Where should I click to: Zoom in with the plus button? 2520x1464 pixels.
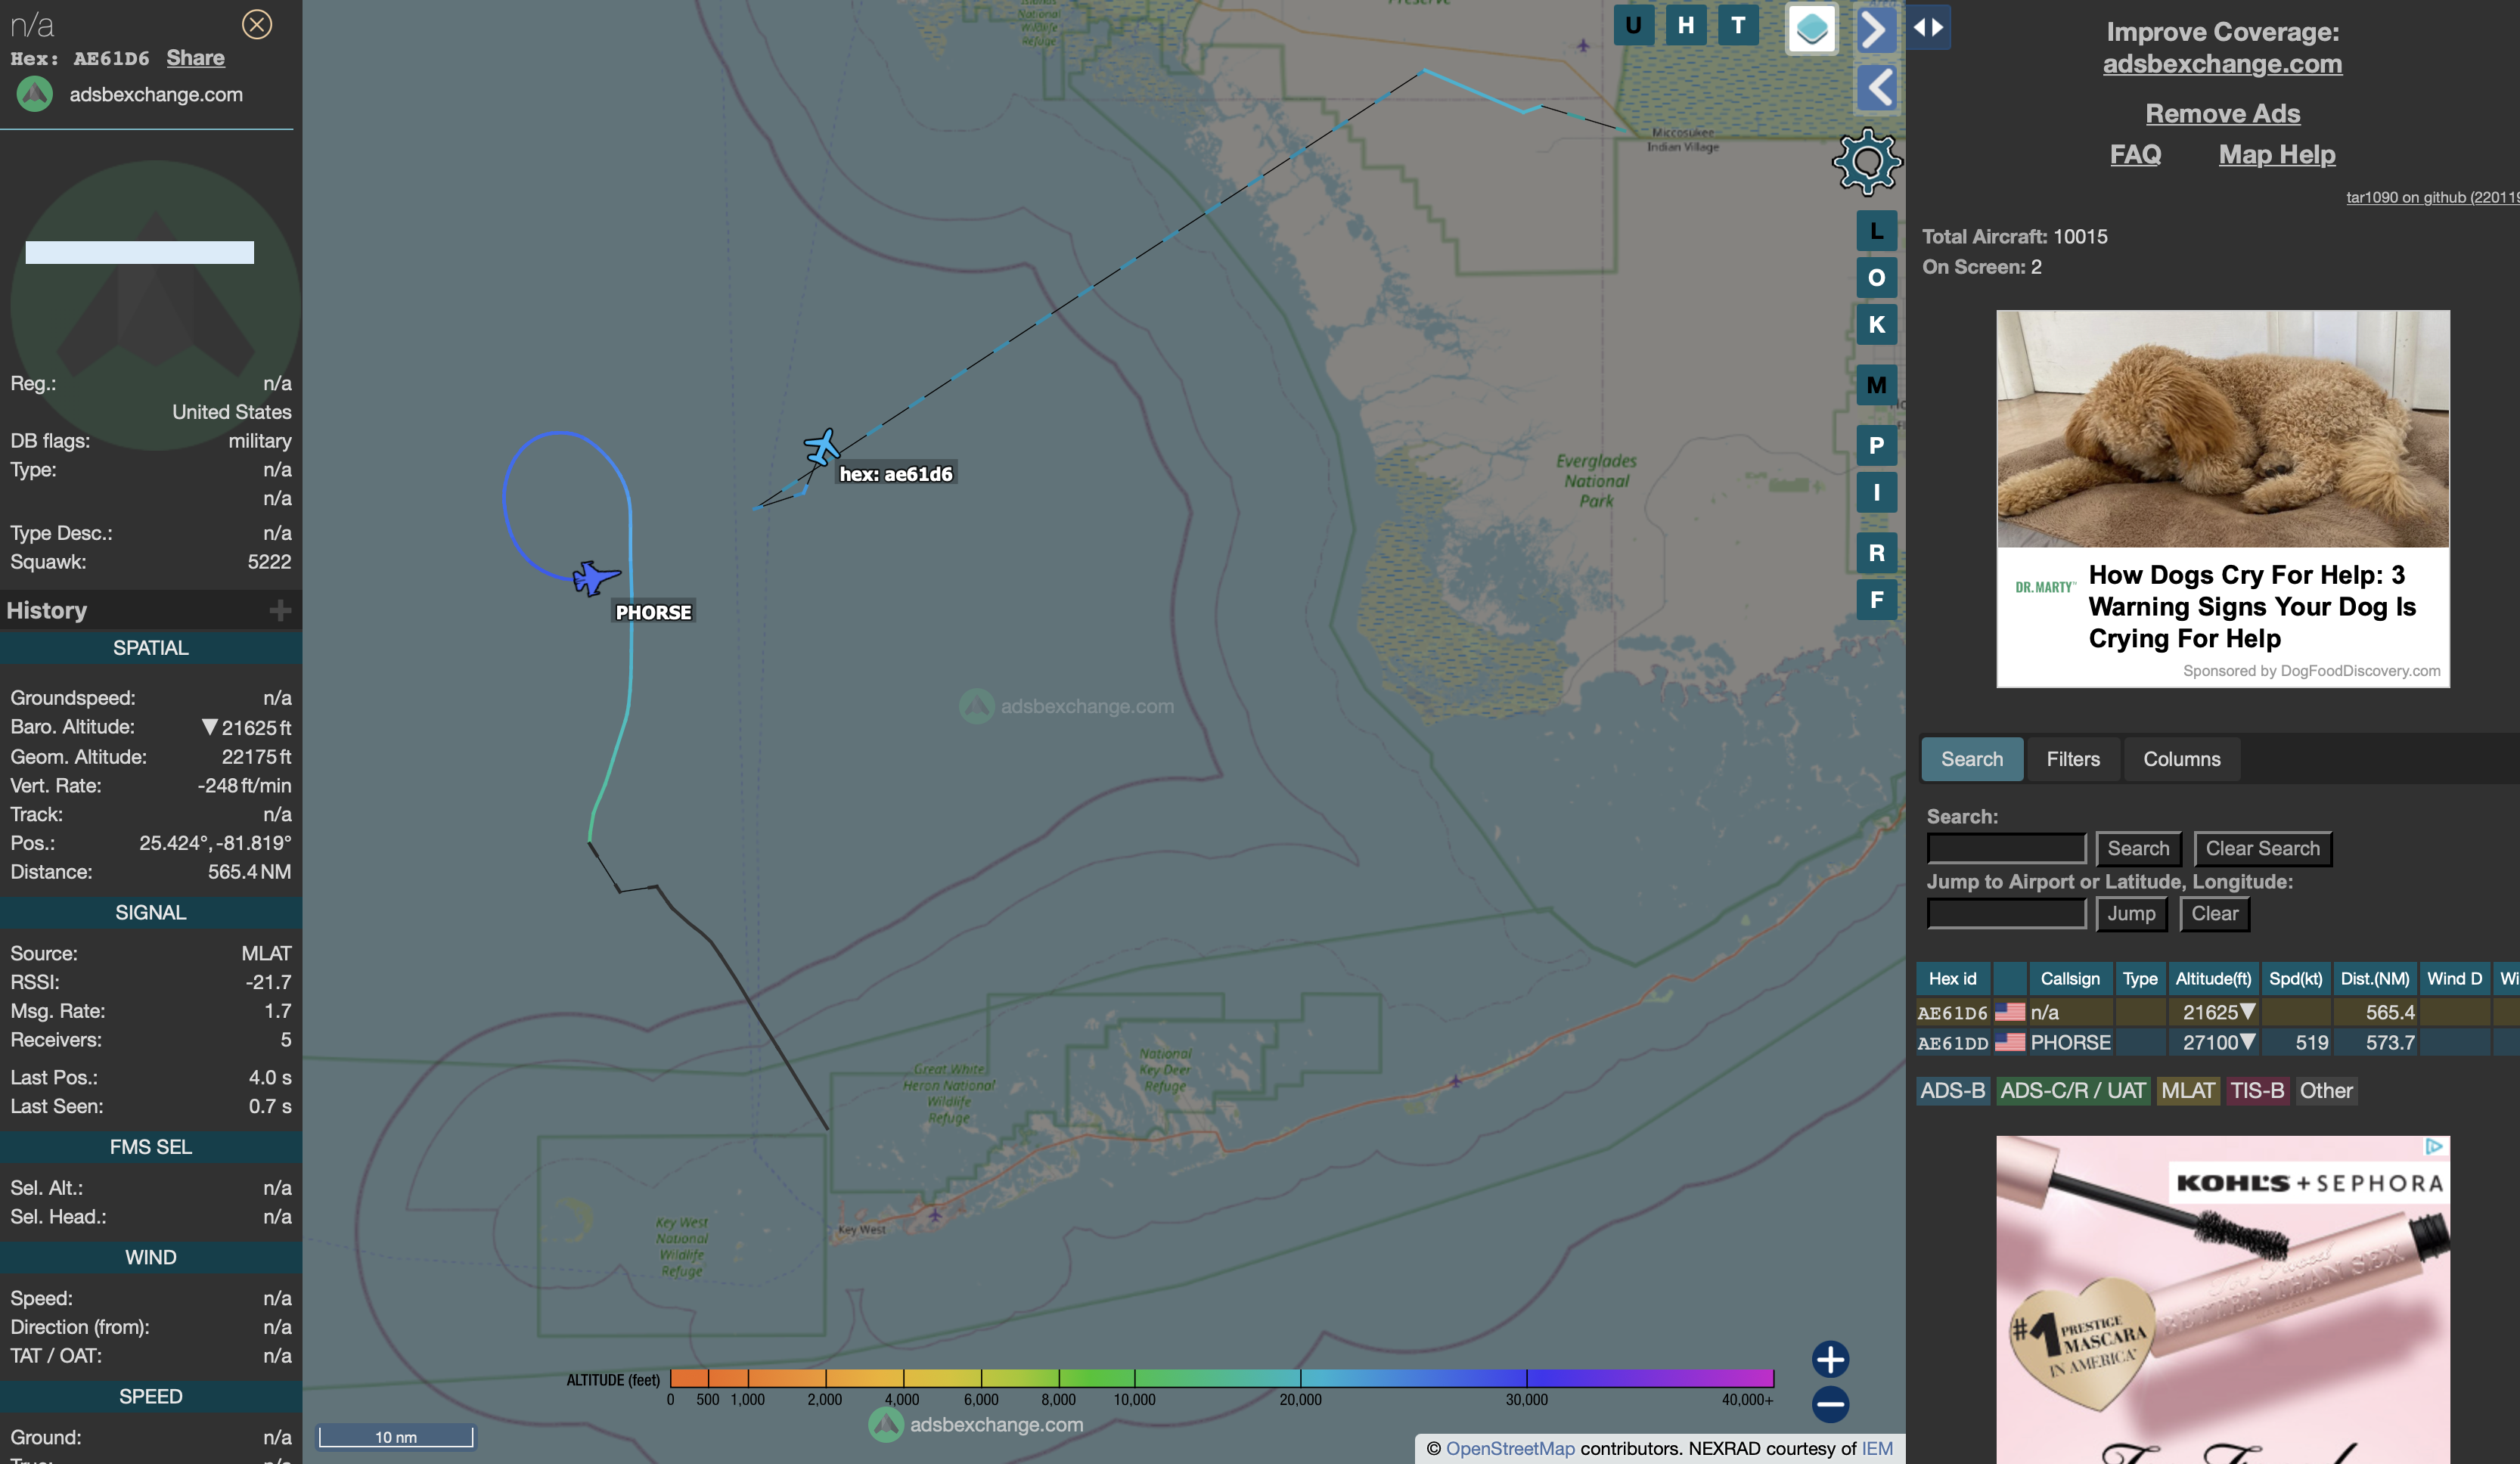pos(1830,1359)
